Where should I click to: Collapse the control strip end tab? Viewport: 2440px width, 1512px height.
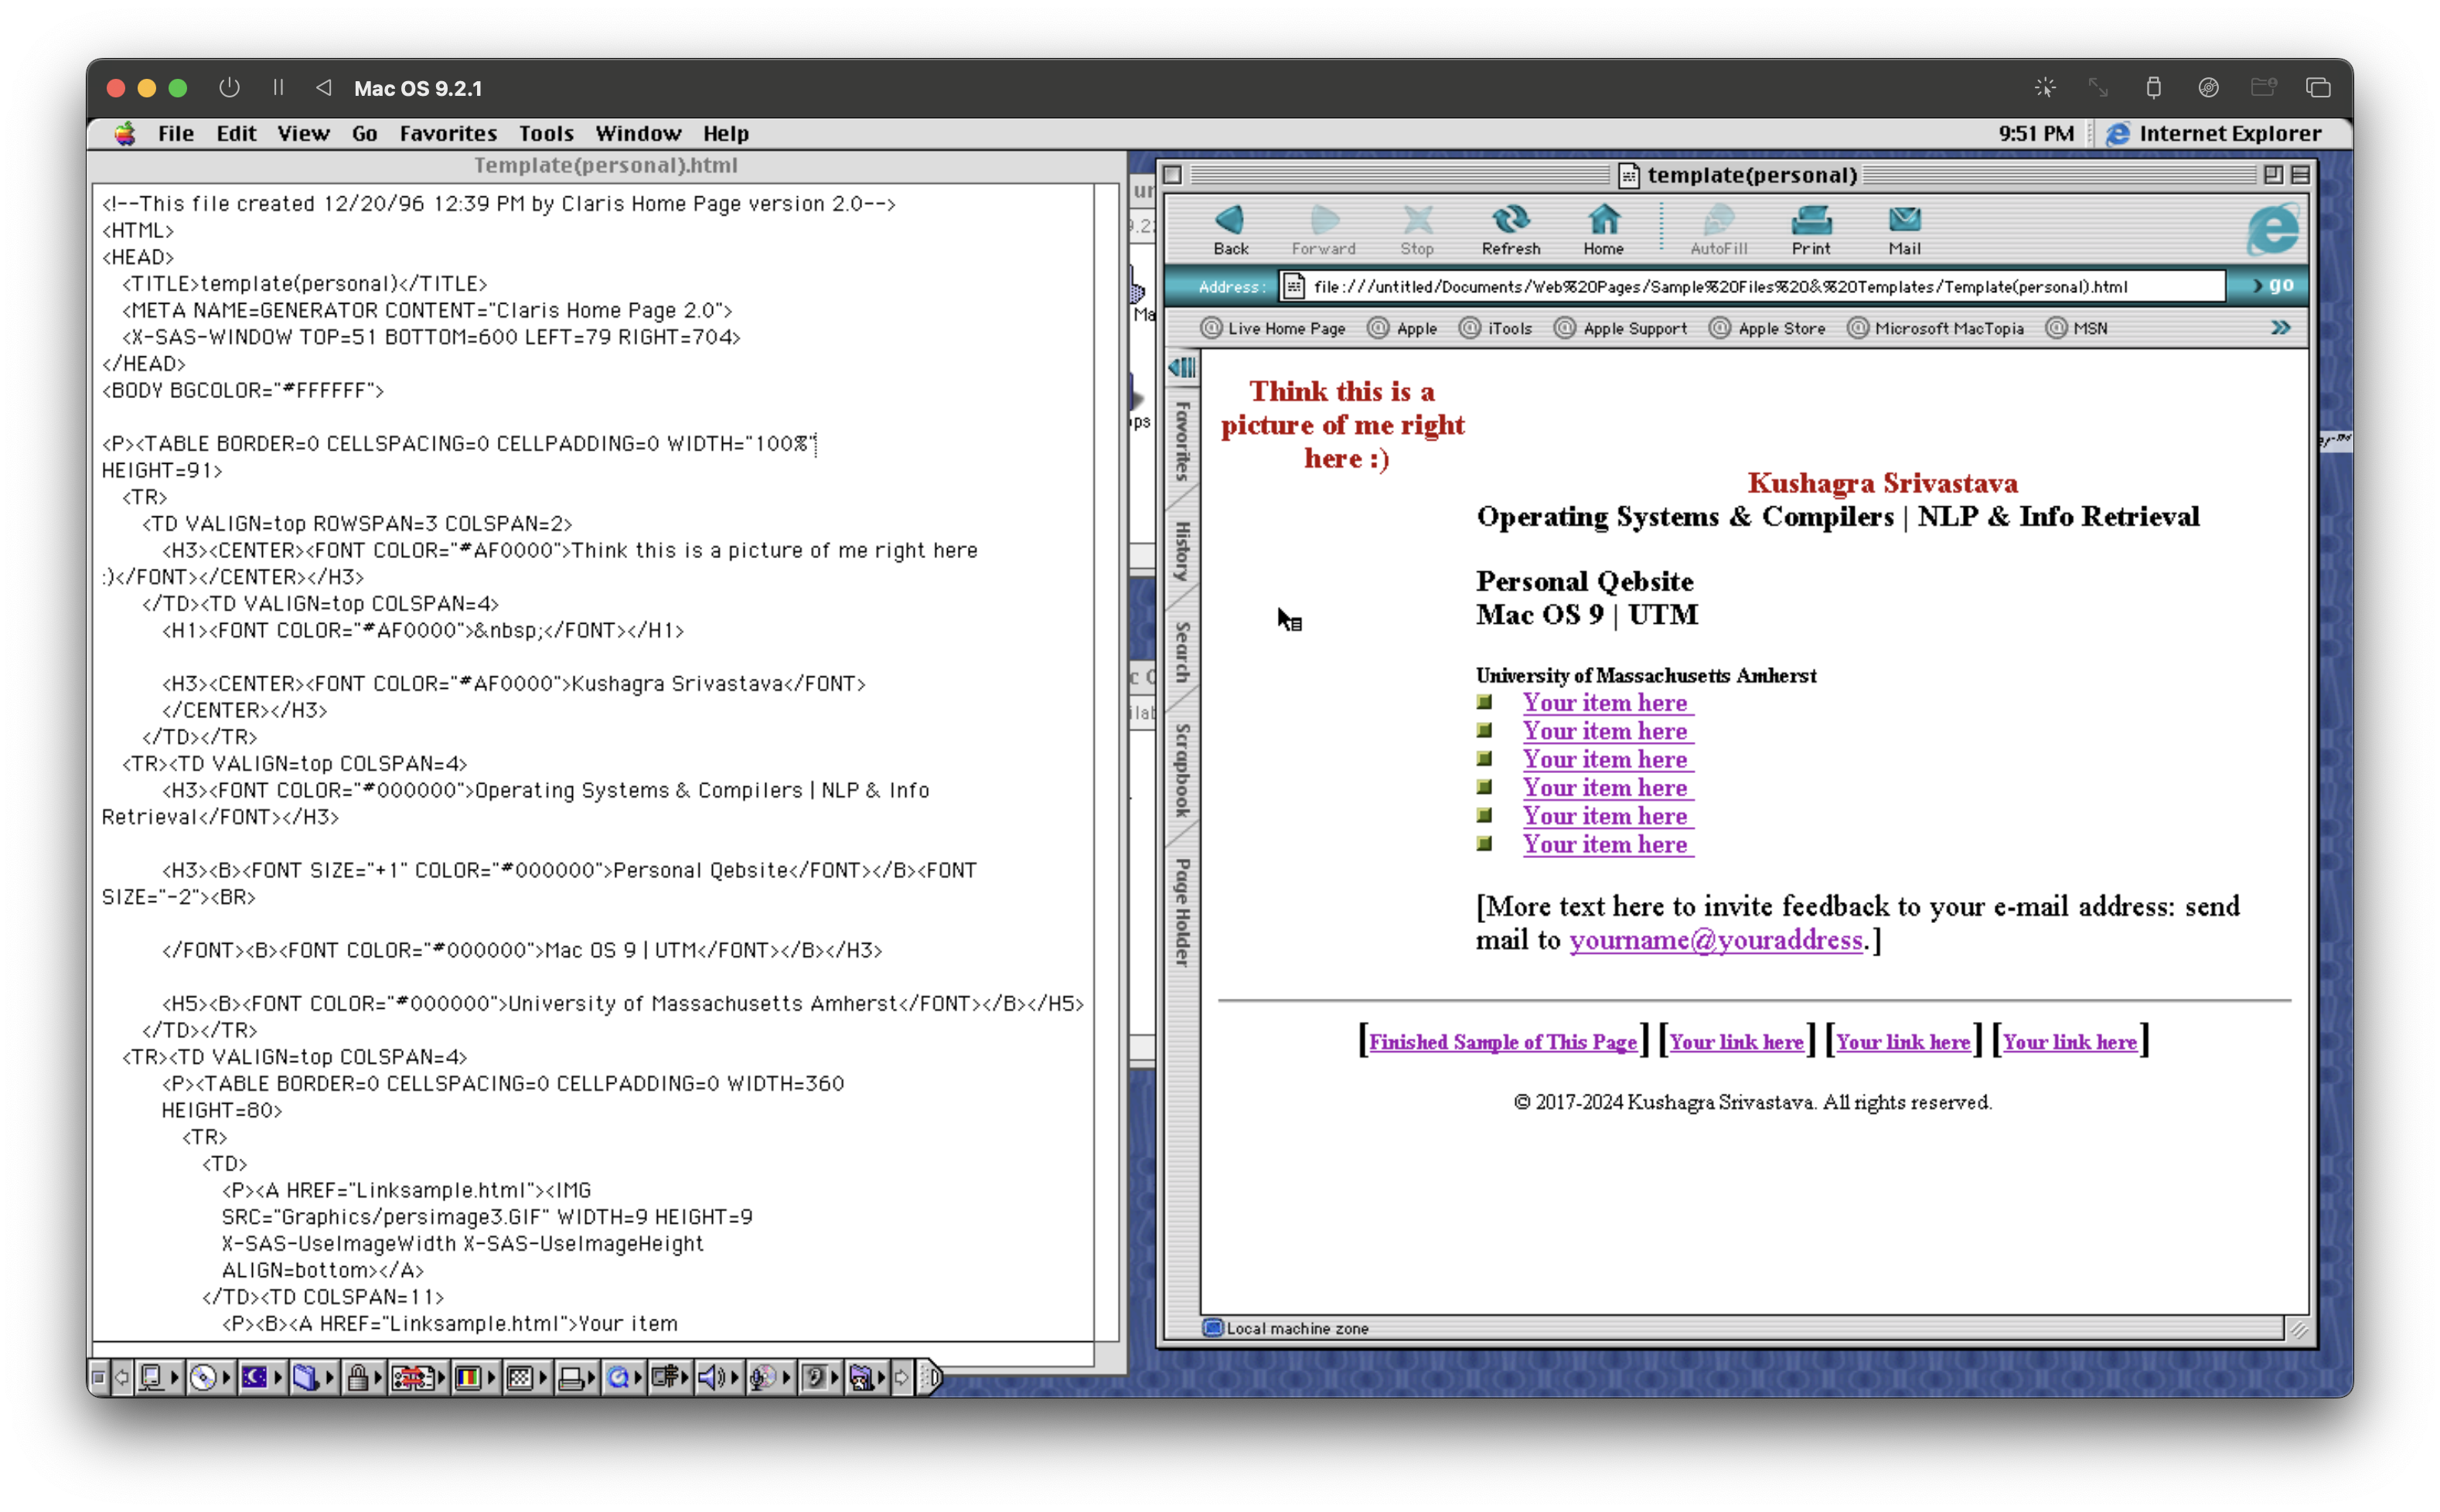930,1378
